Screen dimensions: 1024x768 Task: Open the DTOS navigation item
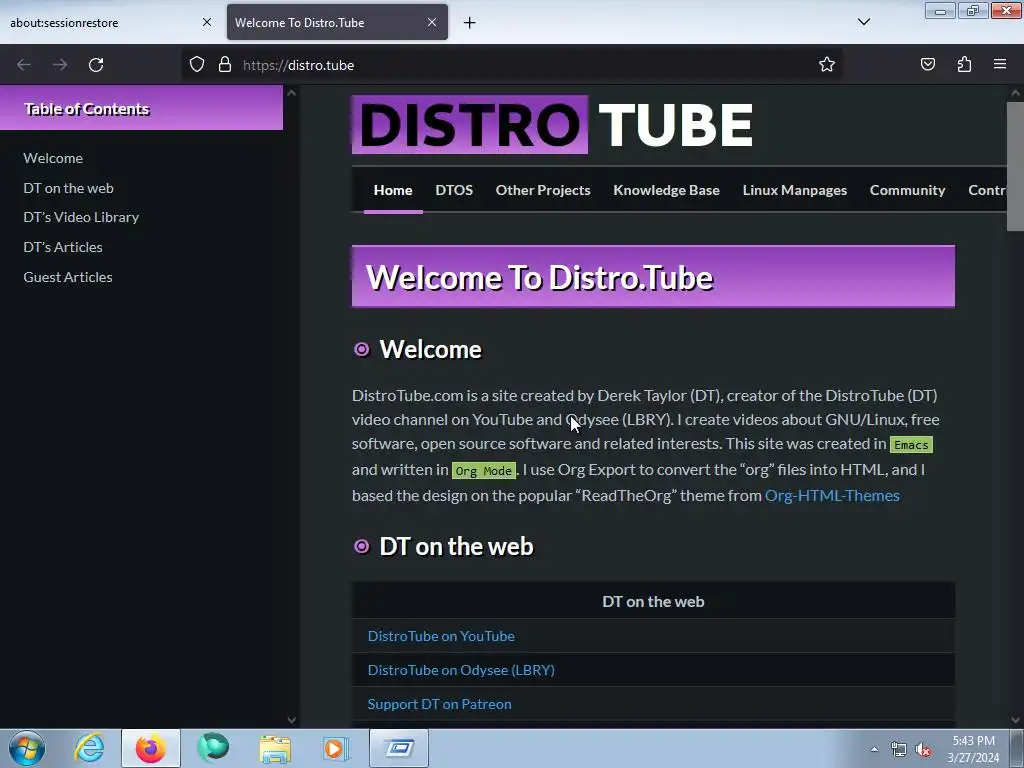tap(454, 190)
